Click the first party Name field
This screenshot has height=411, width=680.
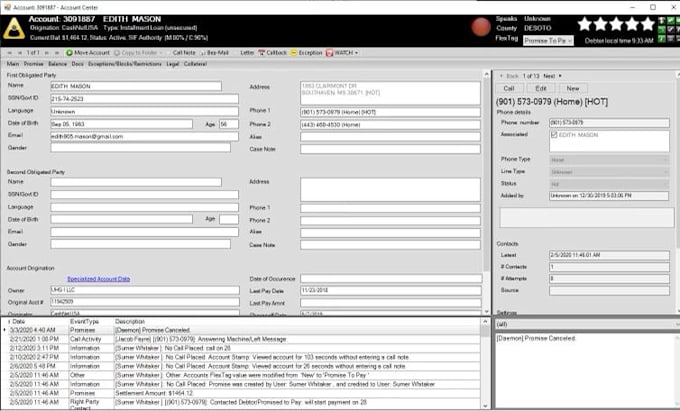[136, 86]
